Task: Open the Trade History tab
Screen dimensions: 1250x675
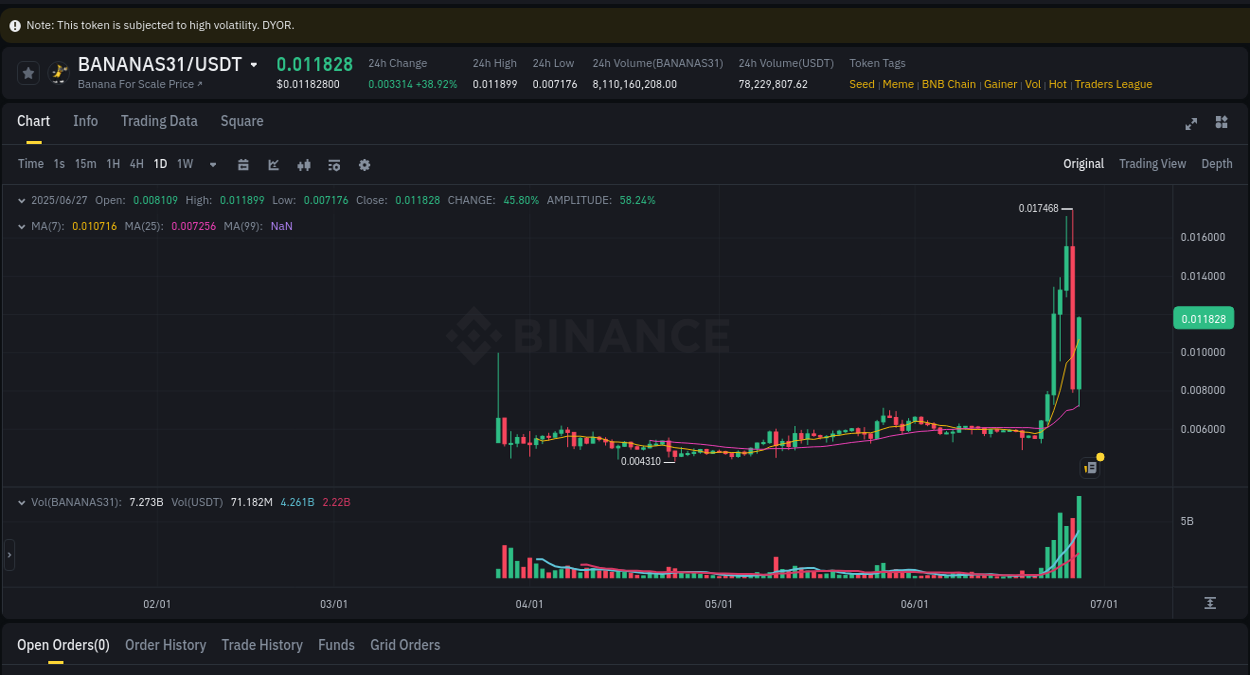Action: click(x=262, y=645)
